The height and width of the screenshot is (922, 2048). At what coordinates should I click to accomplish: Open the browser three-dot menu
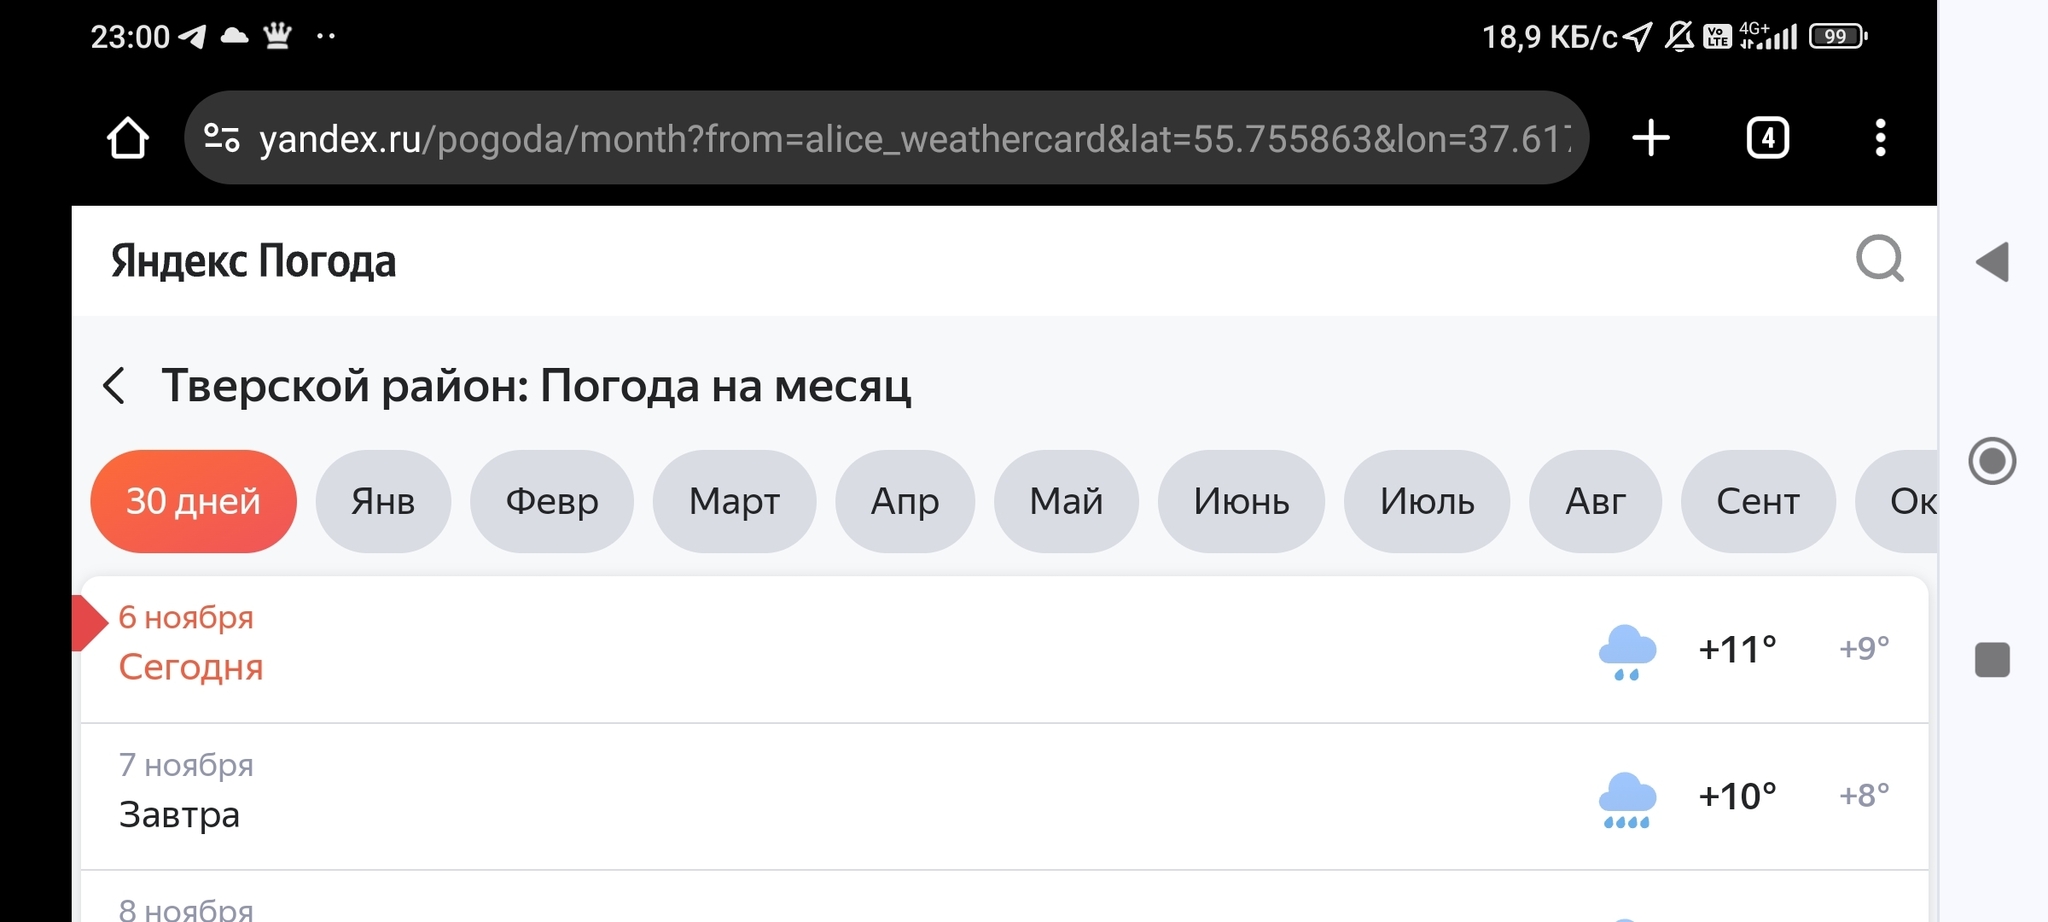[1880, 138]
